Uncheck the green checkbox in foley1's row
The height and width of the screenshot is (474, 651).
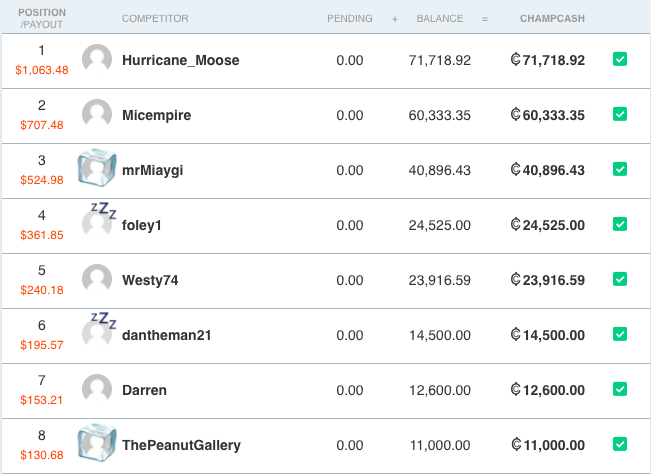(620, 224)
